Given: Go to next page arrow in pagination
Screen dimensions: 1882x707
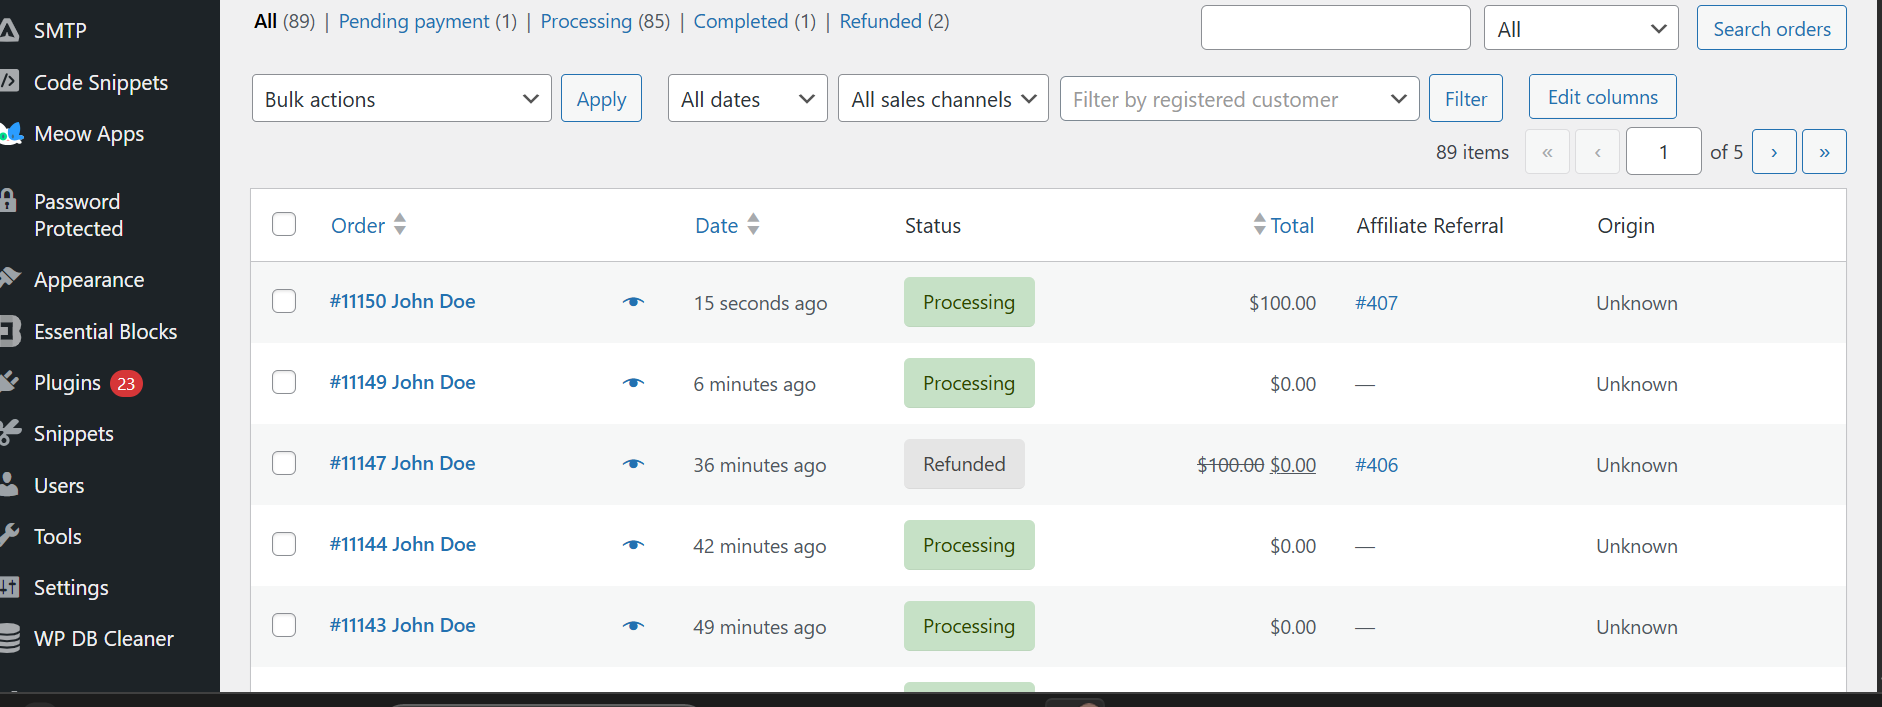Looking at the screenshot, I should tap(1774, 152).
